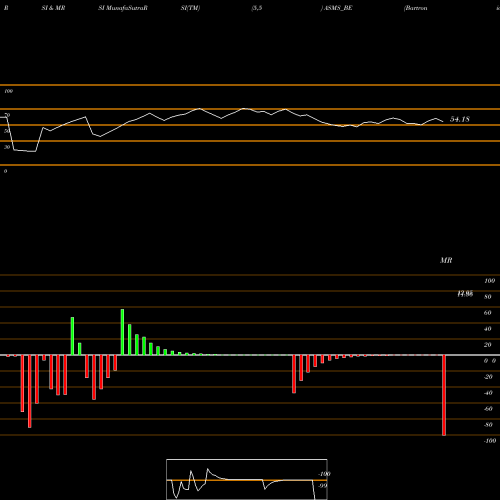Open the mini overview chart thumbnail

tap(247, 479)
